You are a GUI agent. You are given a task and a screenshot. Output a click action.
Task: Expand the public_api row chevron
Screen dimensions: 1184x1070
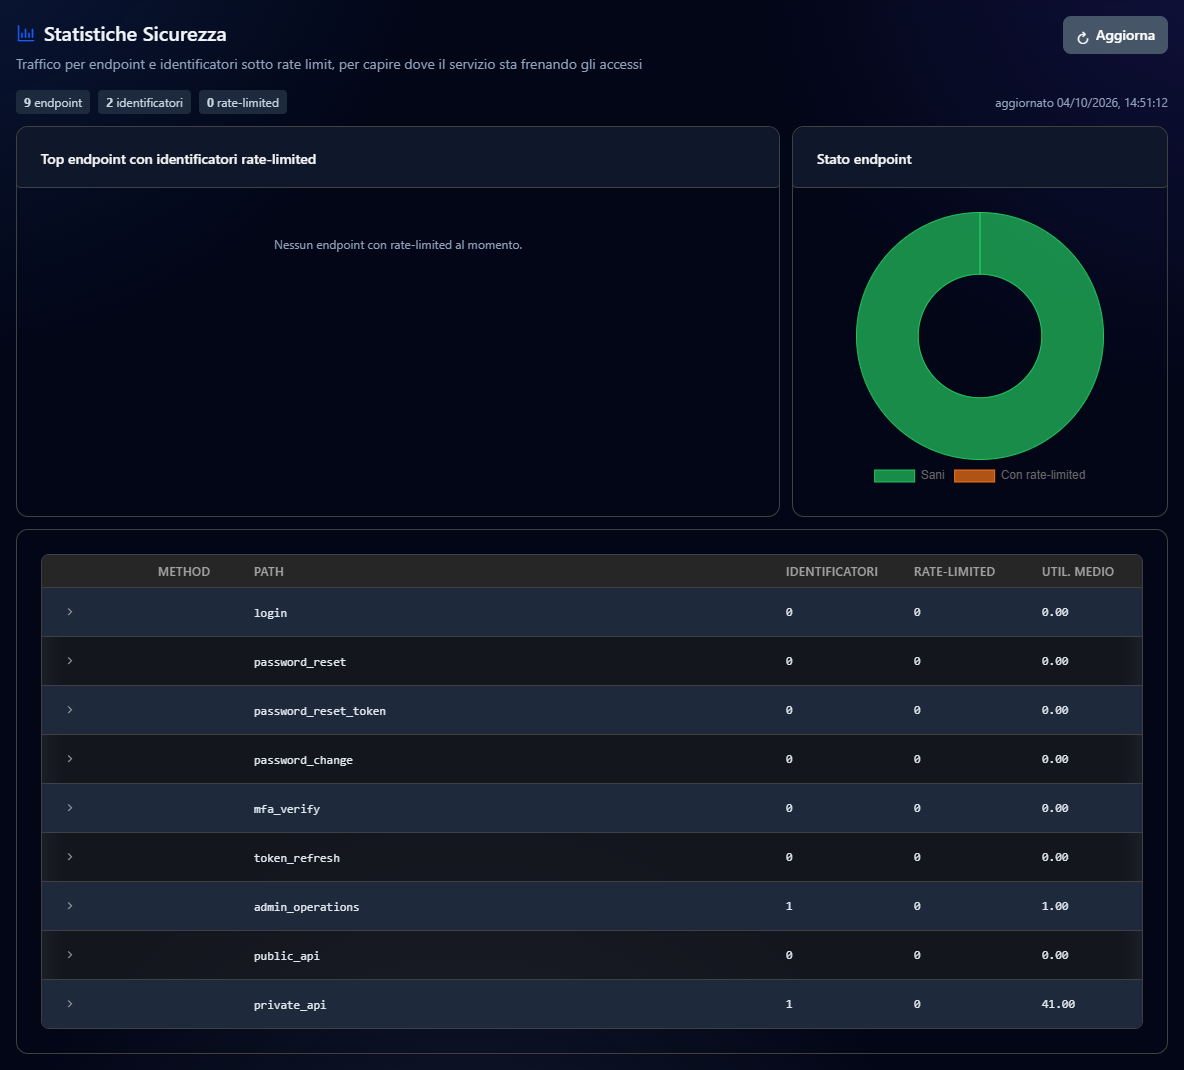tap(69, 955)
